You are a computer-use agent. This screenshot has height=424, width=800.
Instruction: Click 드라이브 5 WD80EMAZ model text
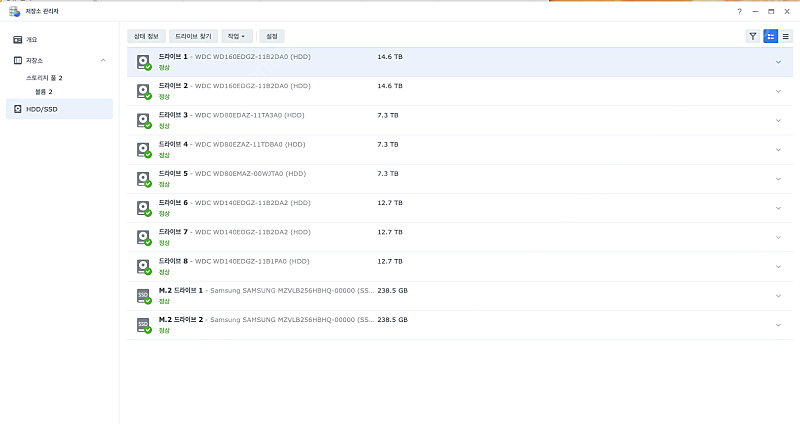coord(251,173)
